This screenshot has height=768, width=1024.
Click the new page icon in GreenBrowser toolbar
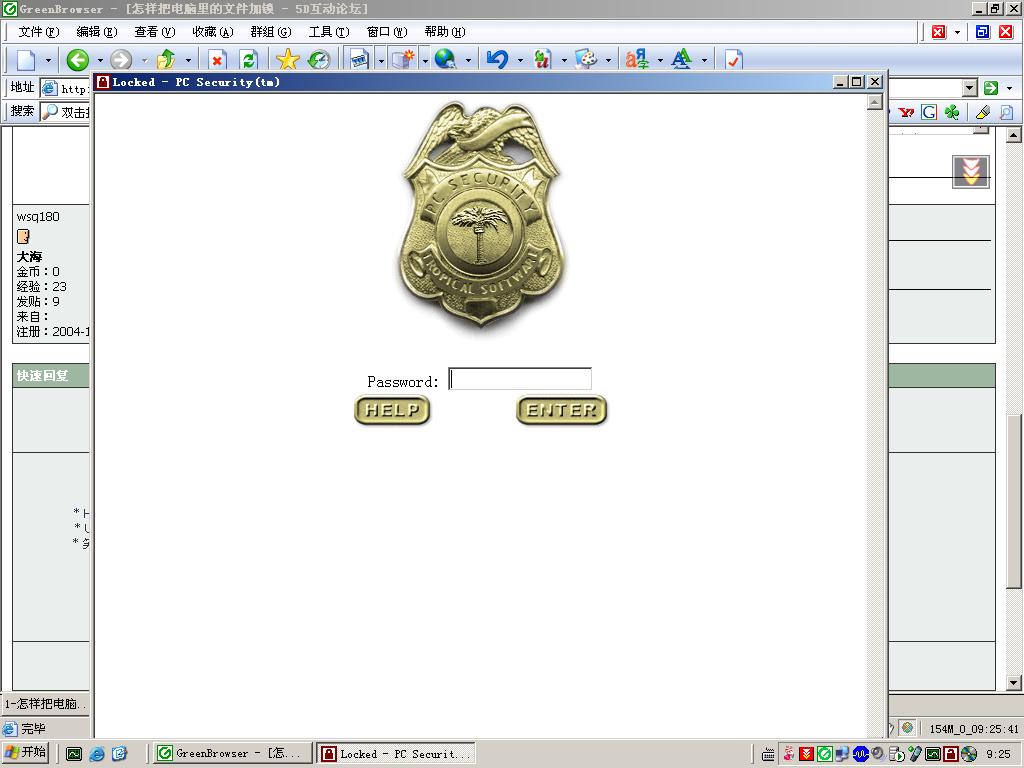(26, 60)
